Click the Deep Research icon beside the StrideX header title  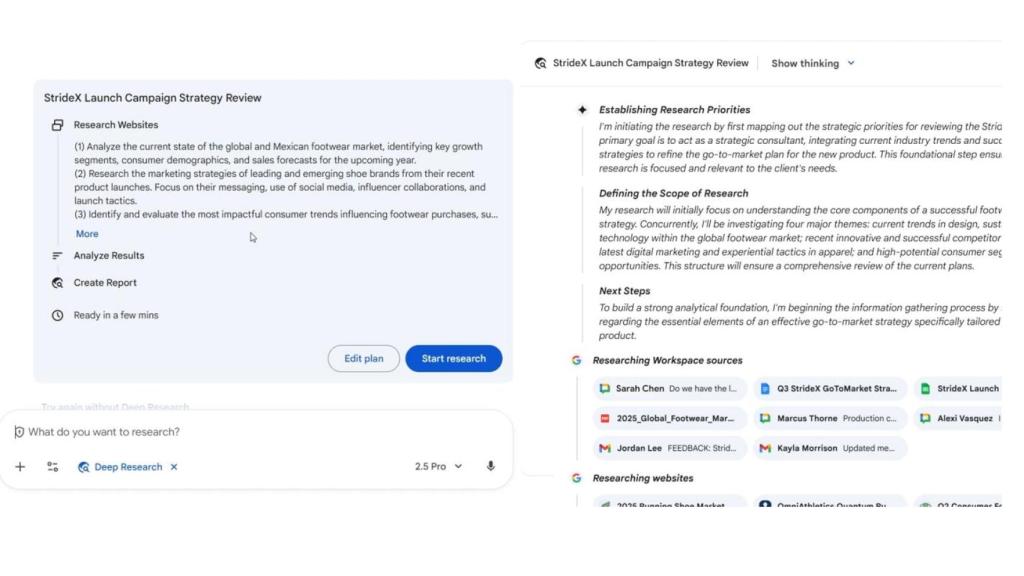(x=541, y=63)
